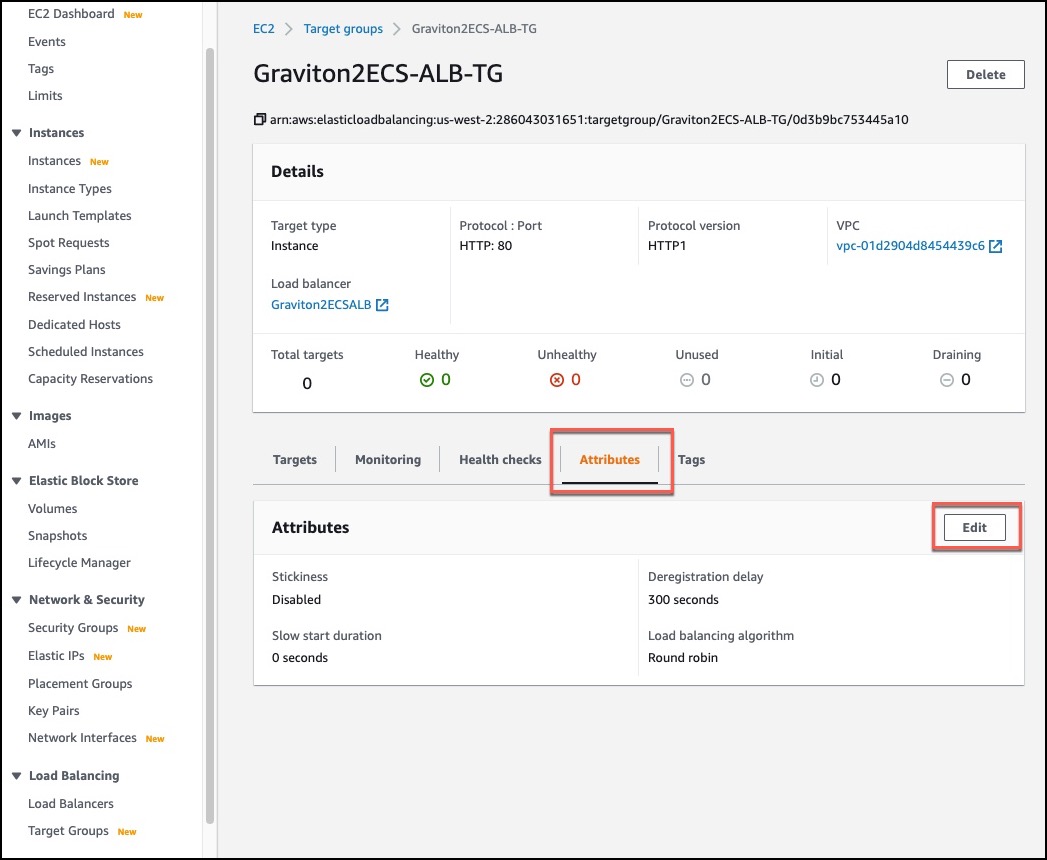
Task: Open Spot Requests in sidebar
Action: pos(68,243)
